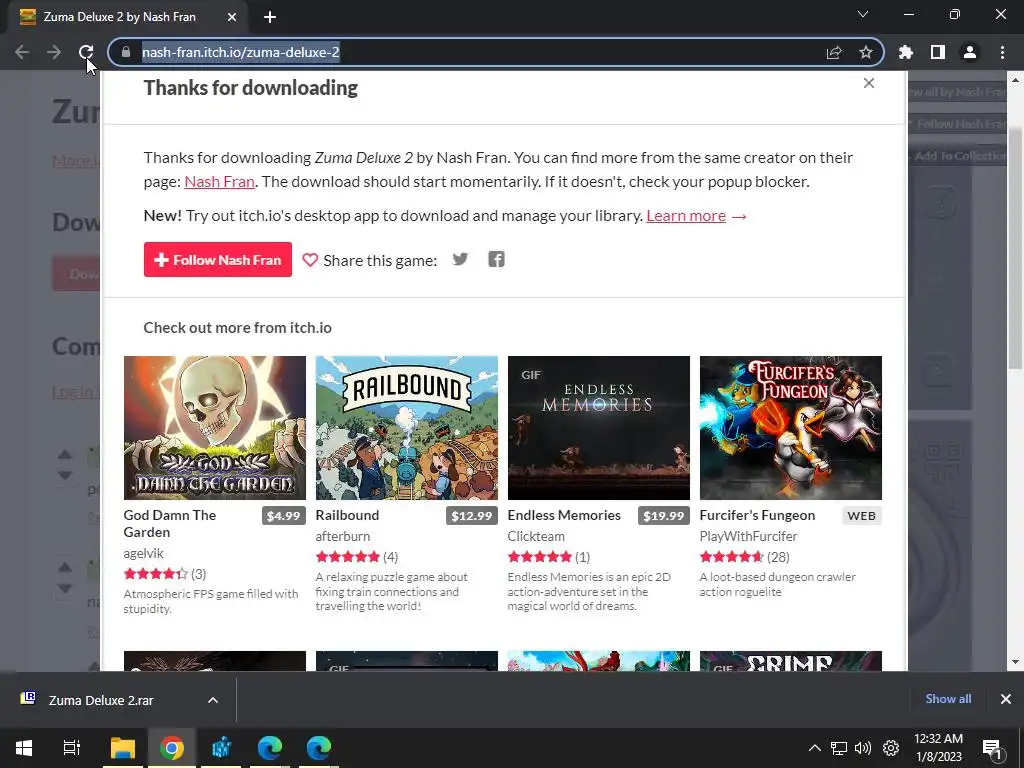Click the dialog's vertical scrollbar thumb
The image size is (1024, 768).
(1014, 248)
